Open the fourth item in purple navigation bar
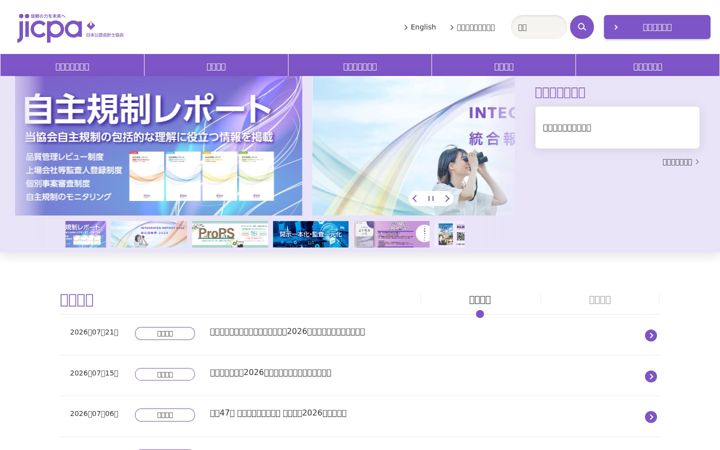The width and height of the screenshot is (720, 450). (x=504, y=65)
